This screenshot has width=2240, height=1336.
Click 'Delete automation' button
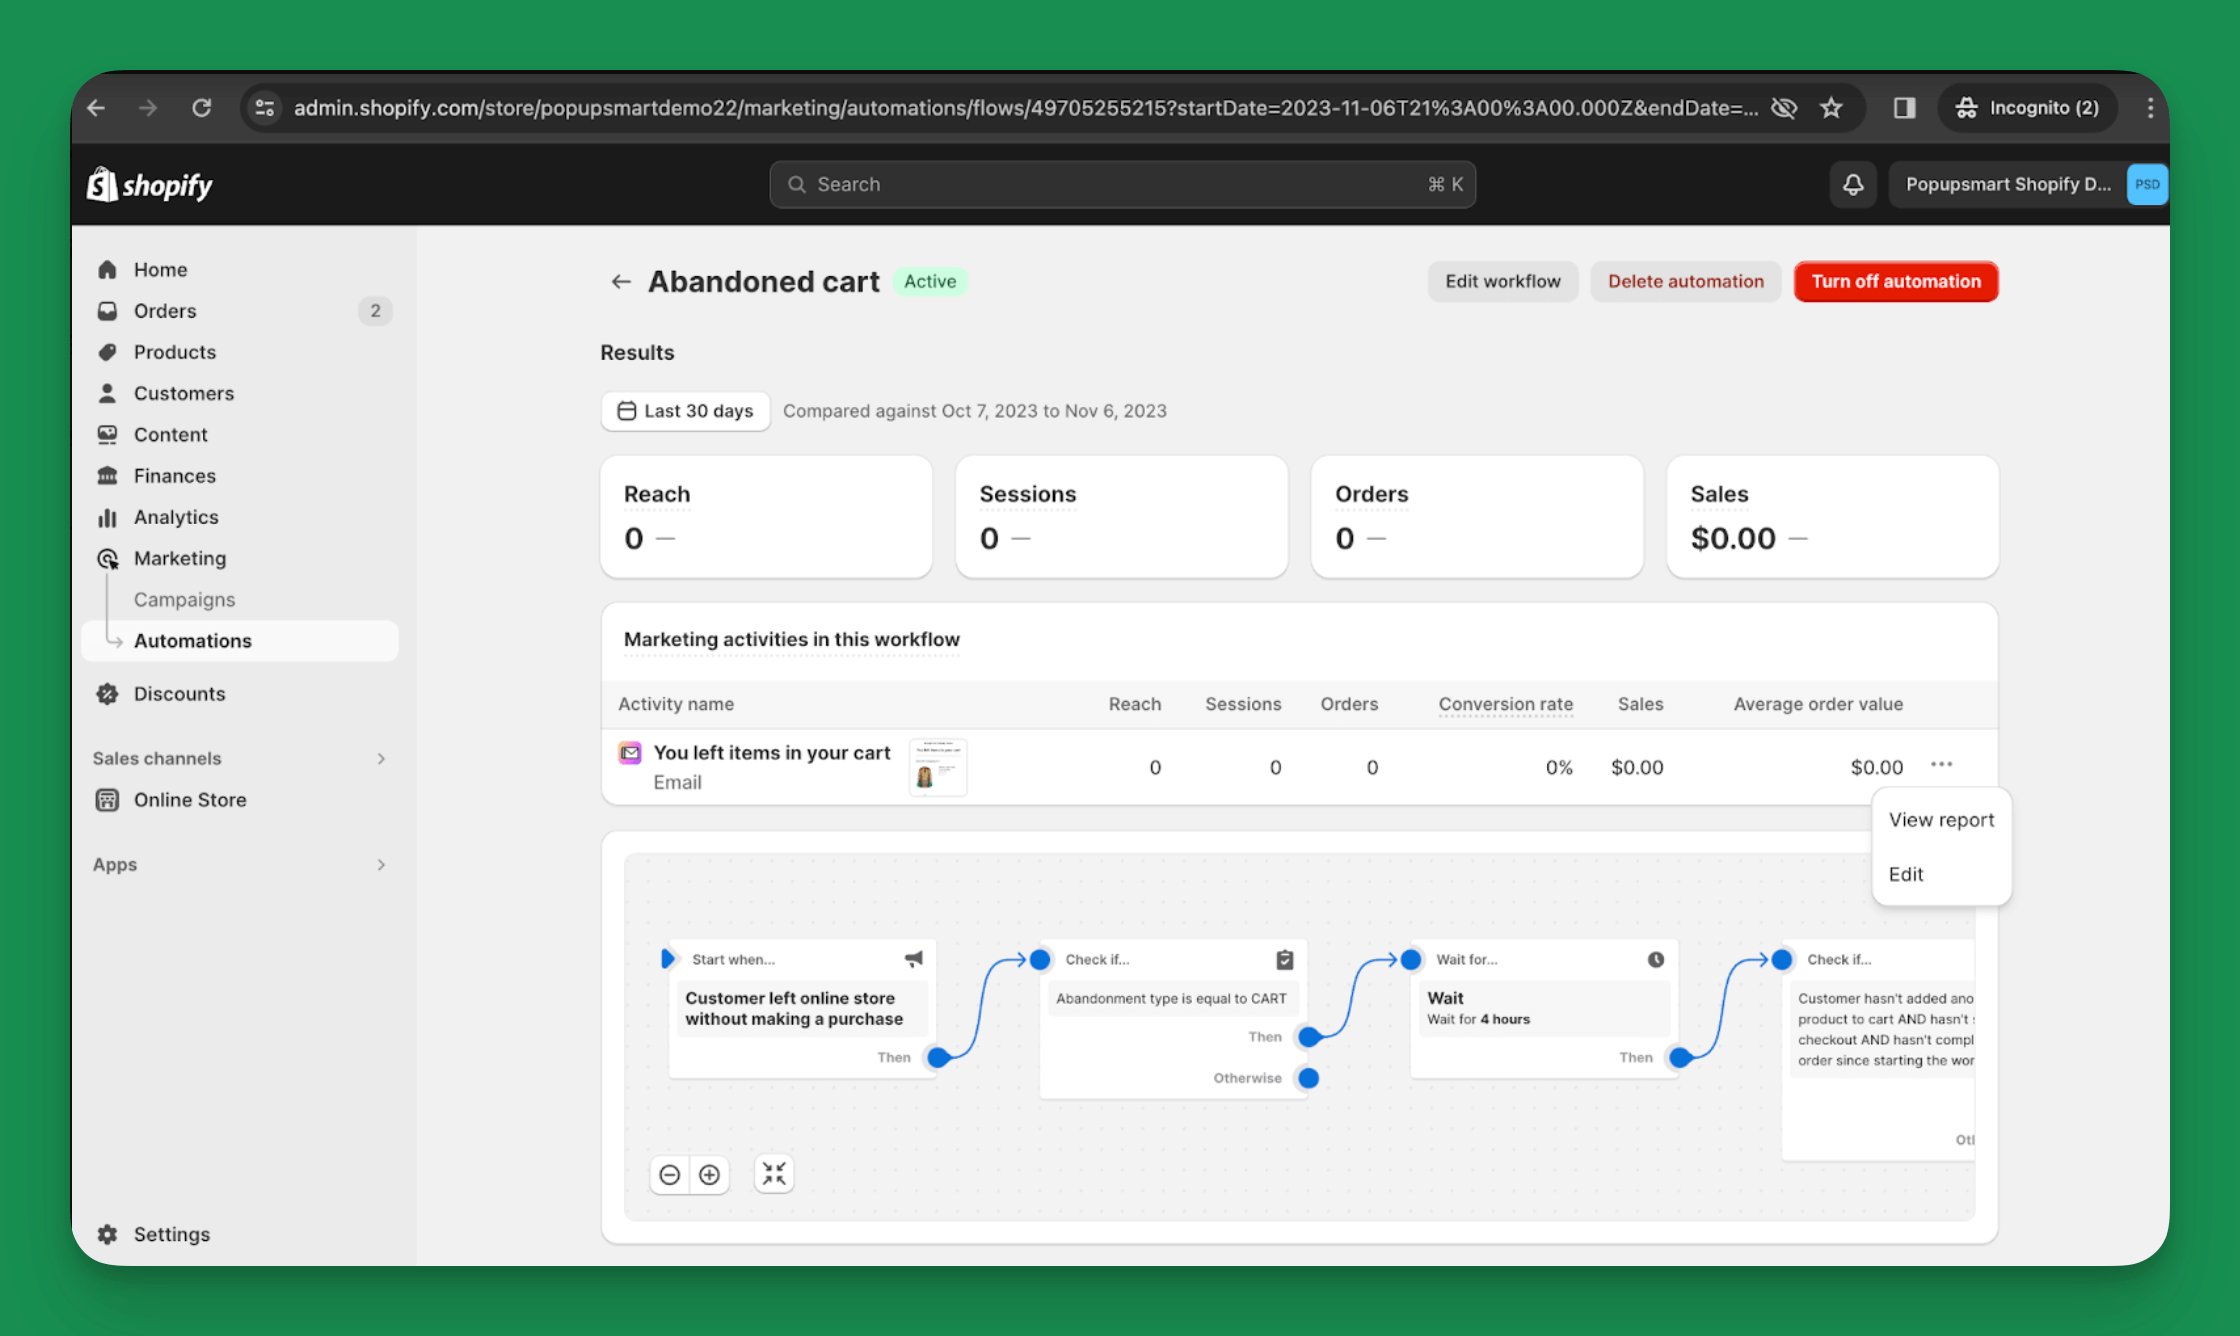1687,280
